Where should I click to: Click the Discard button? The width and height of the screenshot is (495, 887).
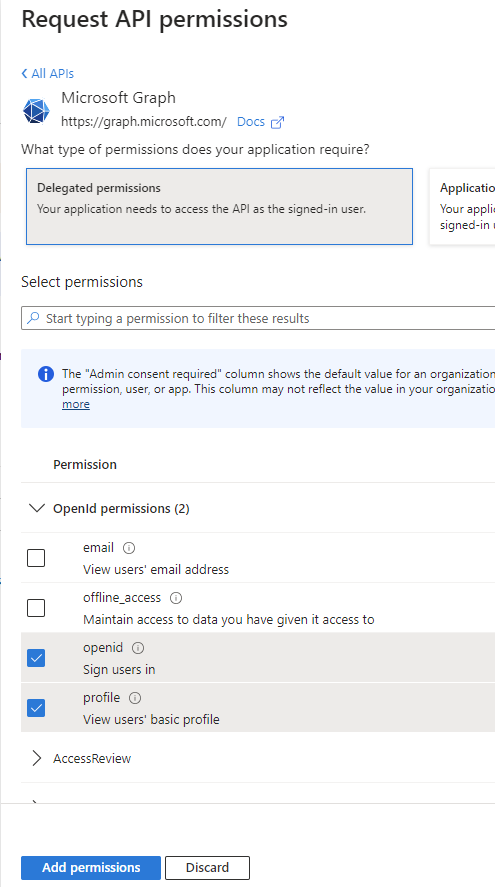208,868
